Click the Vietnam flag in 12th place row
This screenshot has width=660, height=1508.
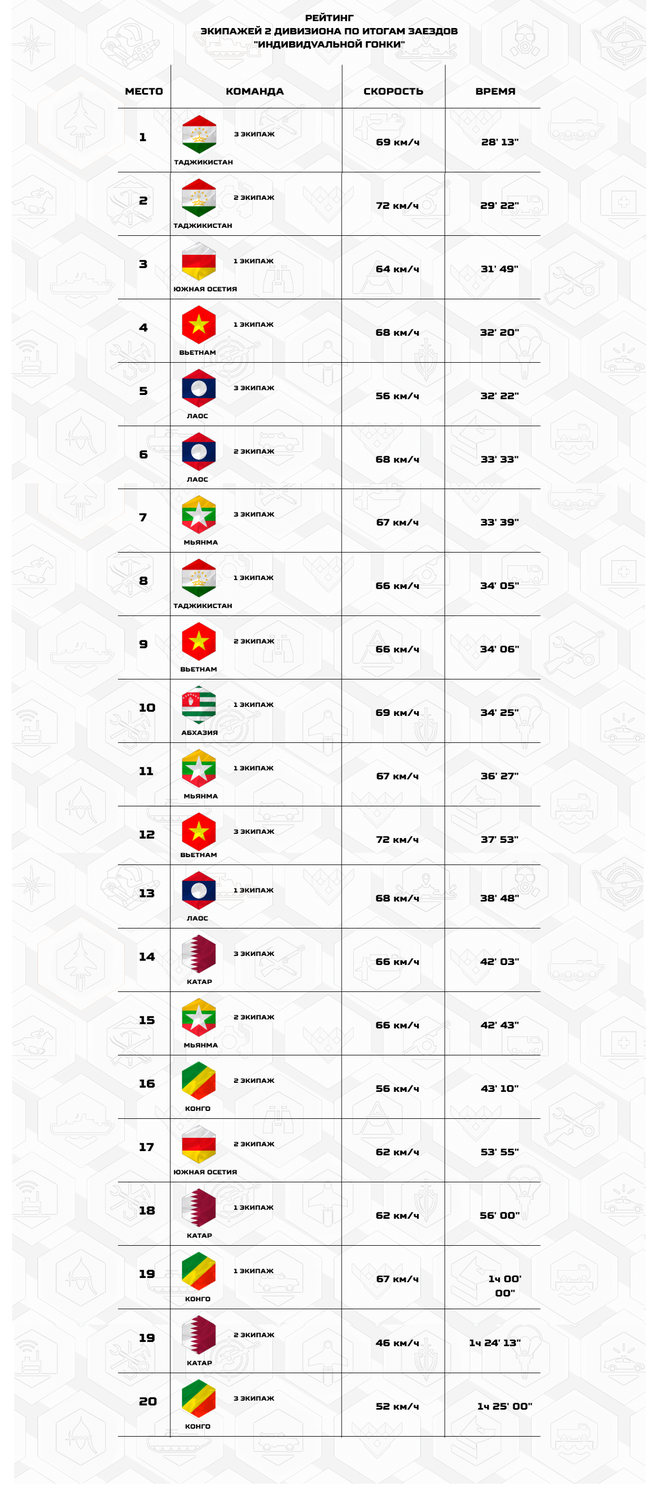tap(199, 832)
